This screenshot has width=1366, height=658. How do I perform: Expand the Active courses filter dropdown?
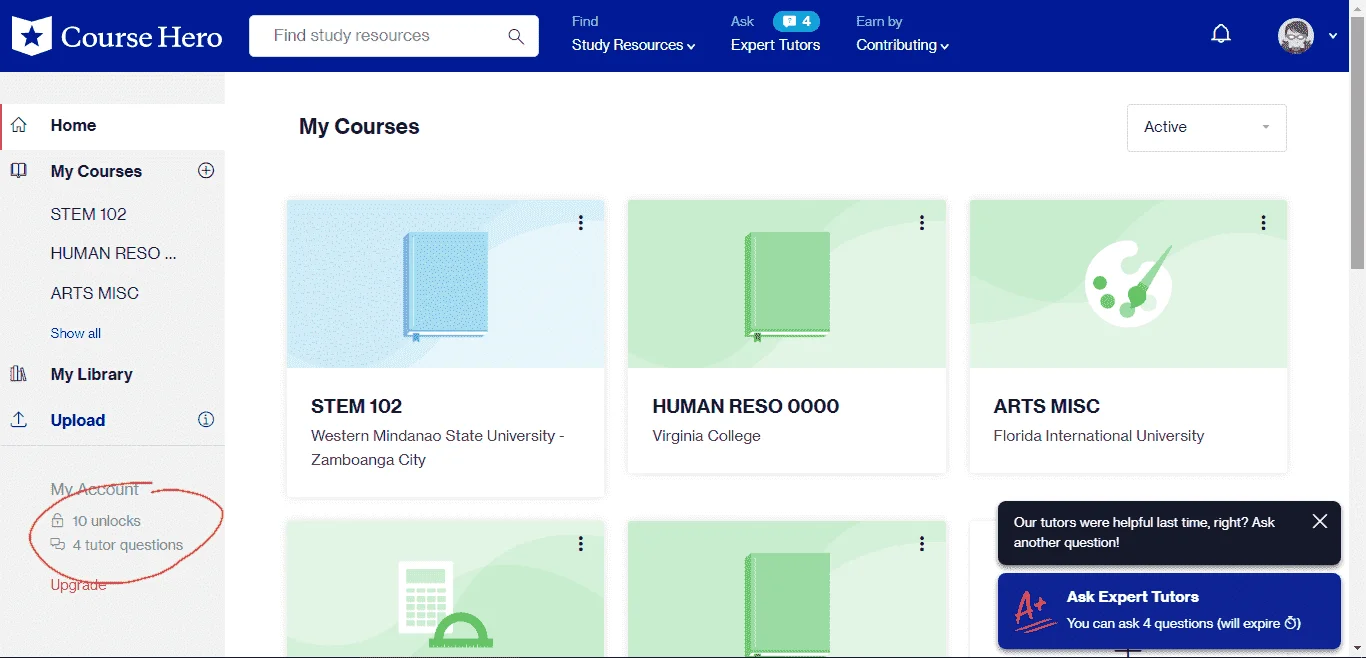[x=1207, y=128]
